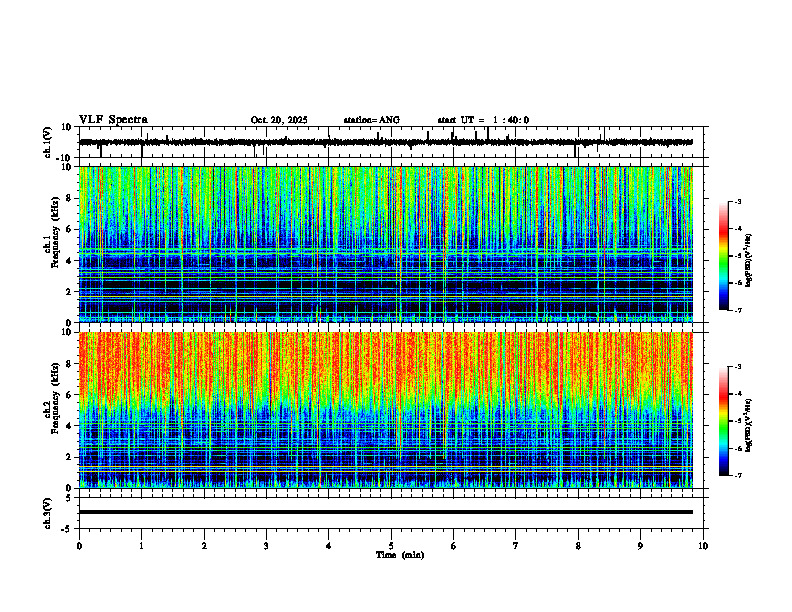Click the "10" tick of ch.1(V) waveform axis
The width and height of the screenshot is (792, 612).
[67, 127]
